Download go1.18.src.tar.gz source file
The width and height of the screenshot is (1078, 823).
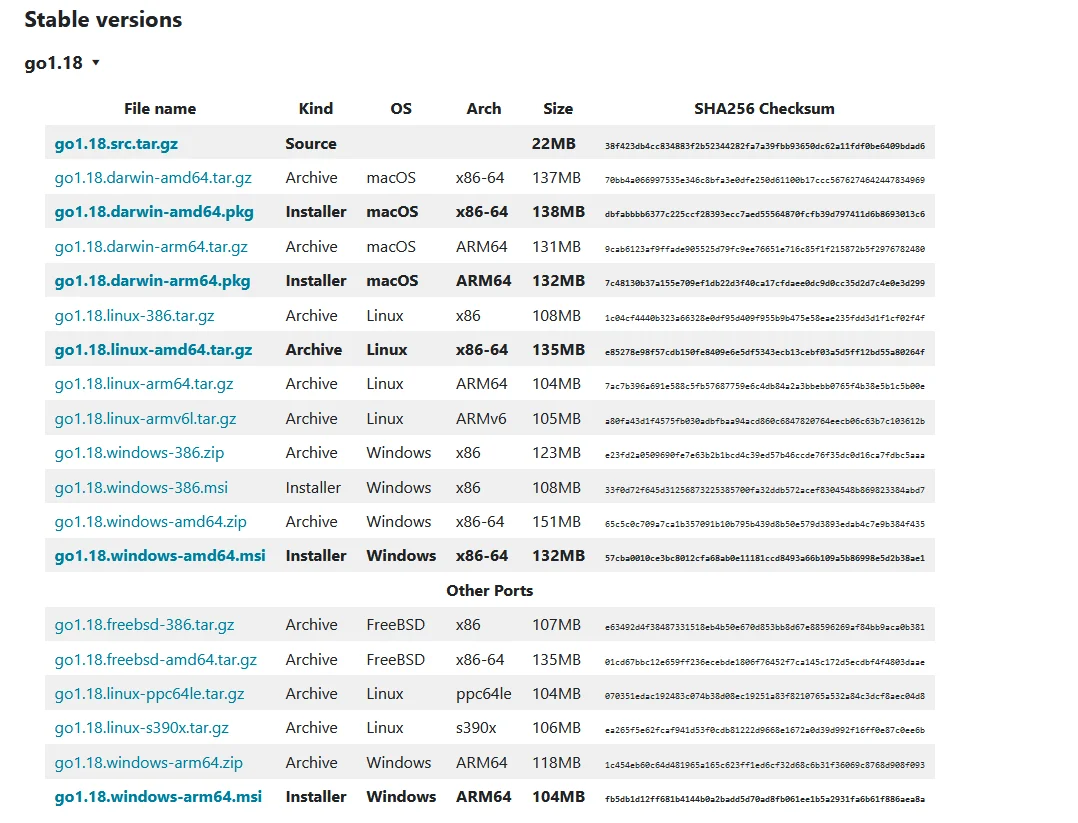[x=116, y=144]
